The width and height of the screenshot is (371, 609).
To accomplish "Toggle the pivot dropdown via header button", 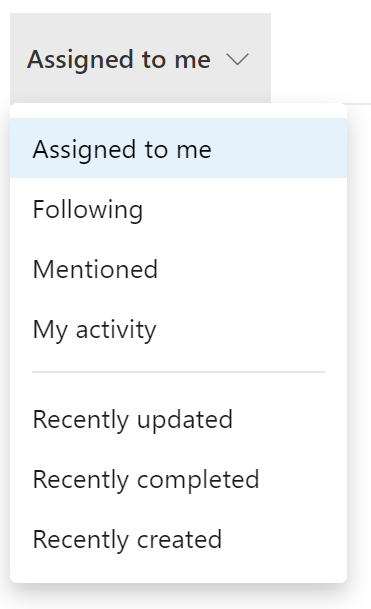I will click(140, 58).
